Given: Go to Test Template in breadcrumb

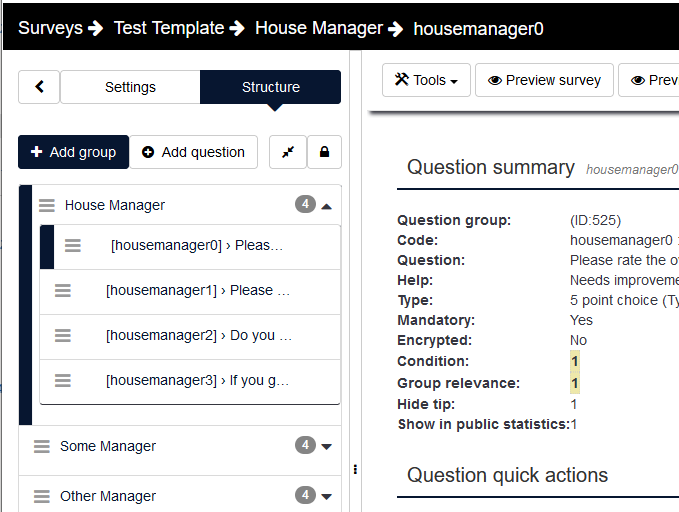Looking at the screenshot, I should 168,28.
